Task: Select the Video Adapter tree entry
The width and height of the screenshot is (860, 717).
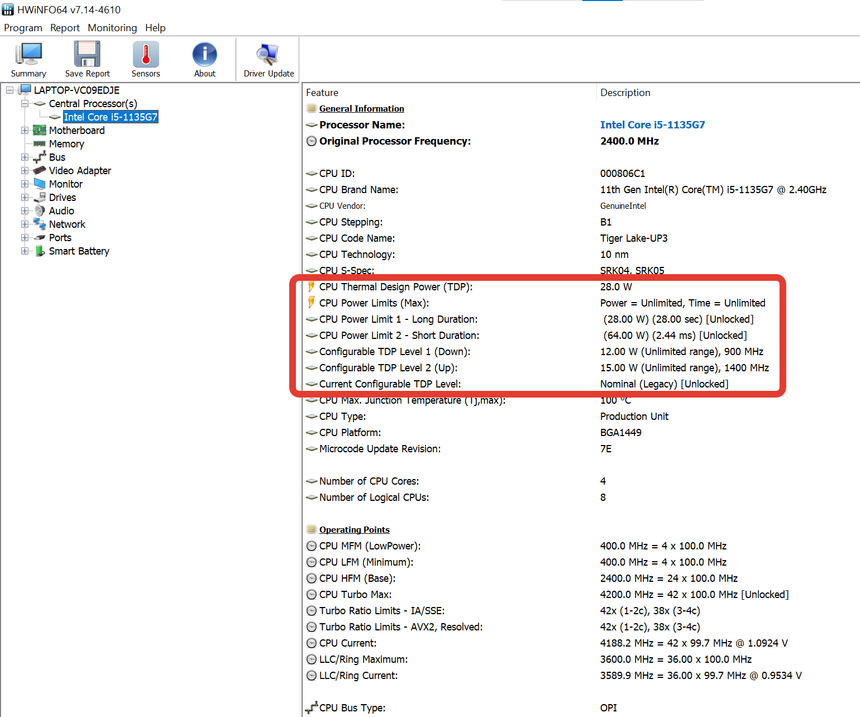Action: pos(80,171)
